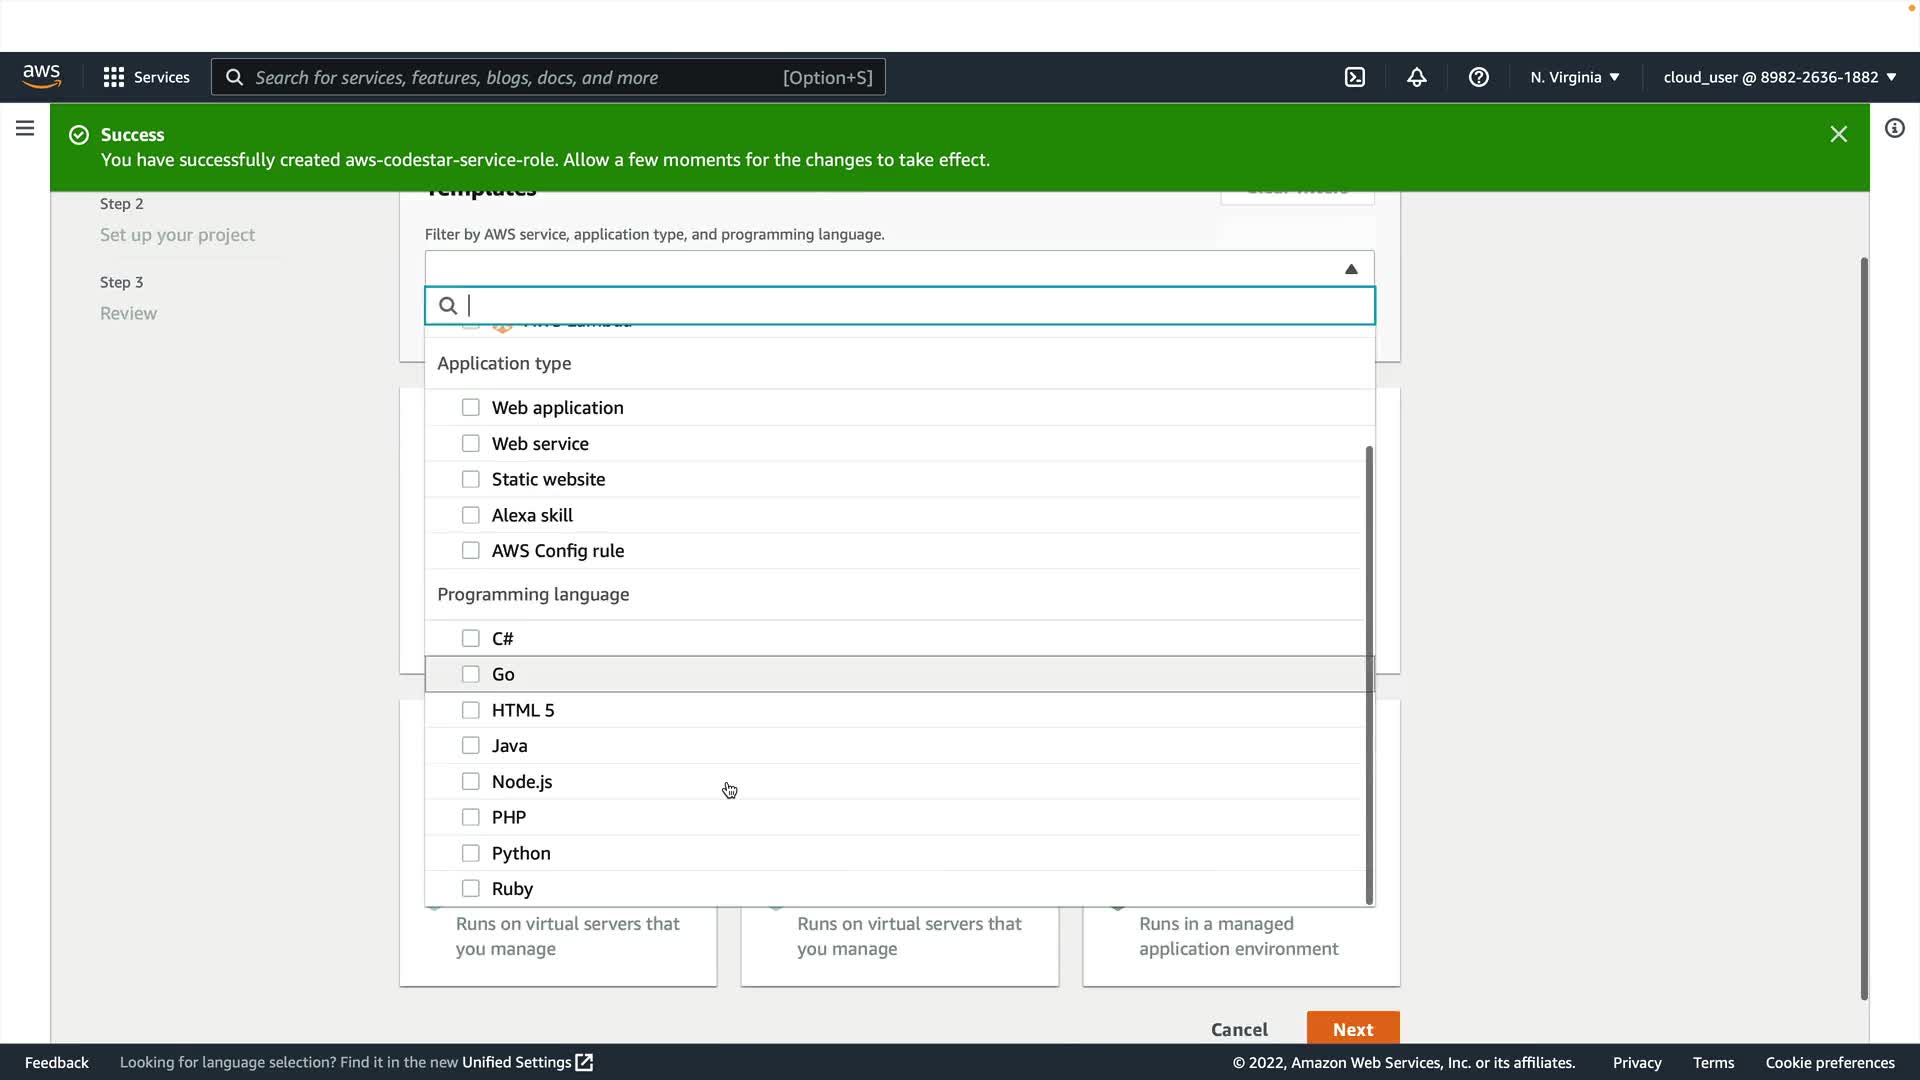
Task: Open the notifications bell
Action: point(1417,77)
